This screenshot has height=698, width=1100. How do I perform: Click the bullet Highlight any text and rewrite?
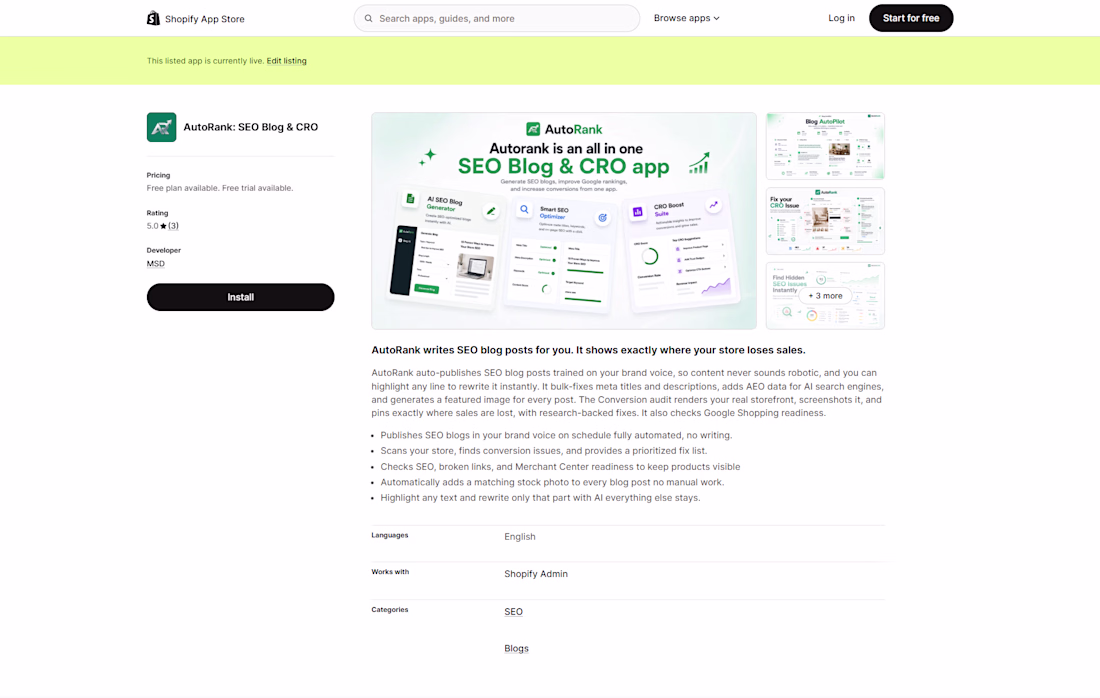[540, 497]
